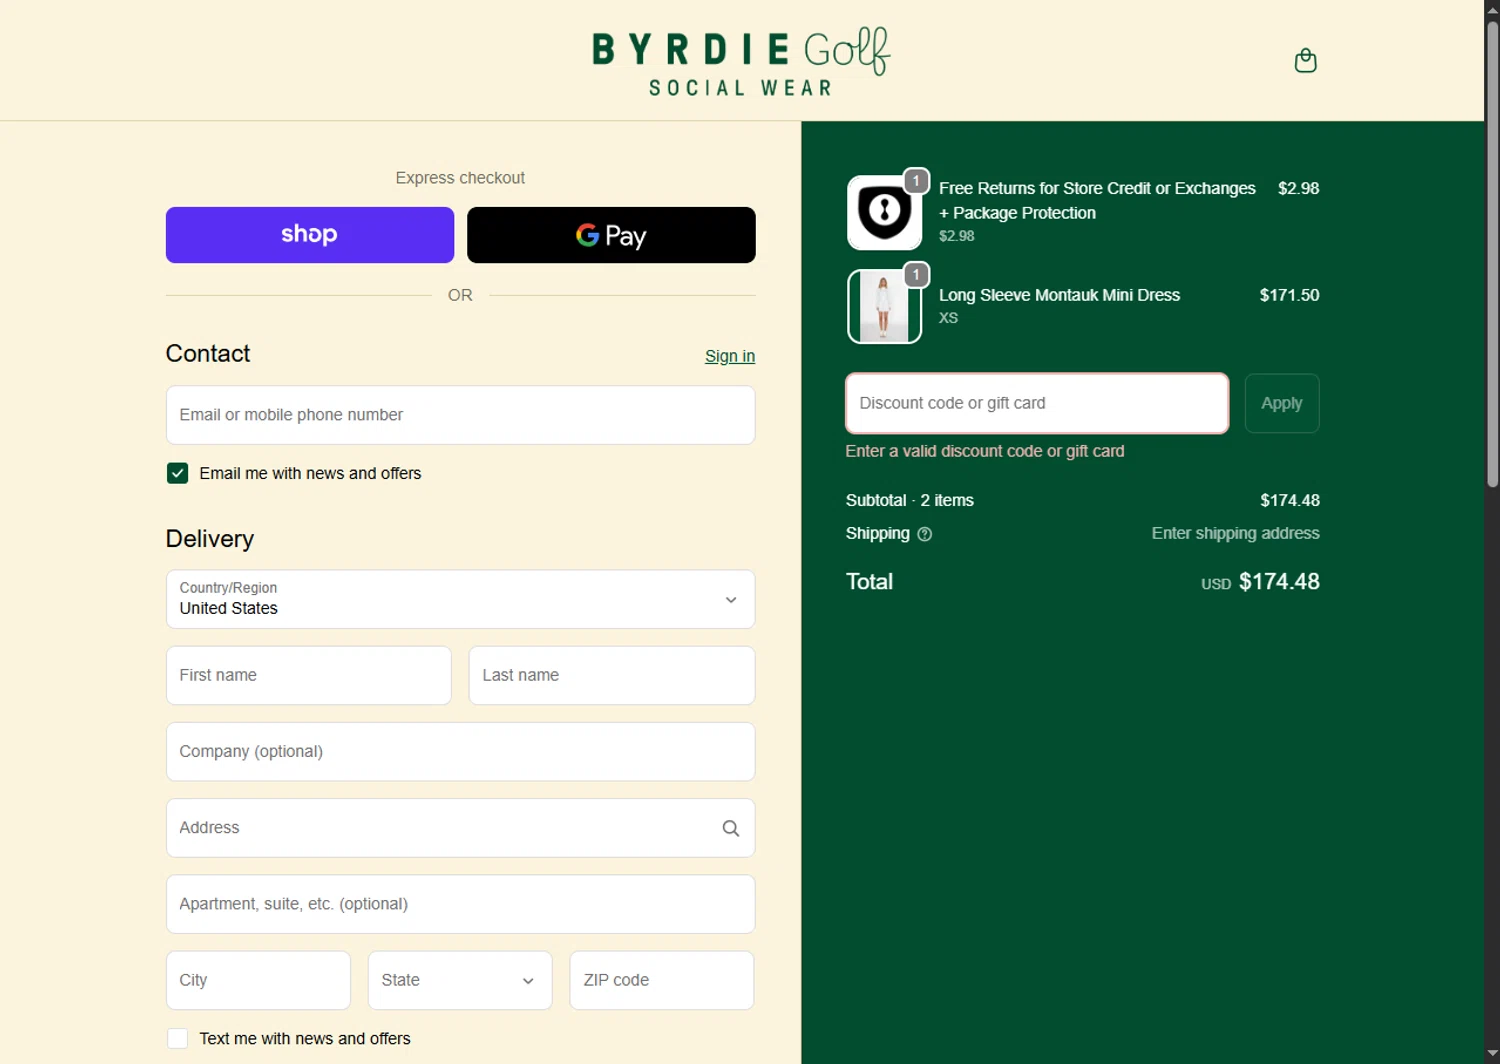Focus the Email or mobile phone number field
Viewport: 1500px width, 1064px height.
(x=460, y=415)
